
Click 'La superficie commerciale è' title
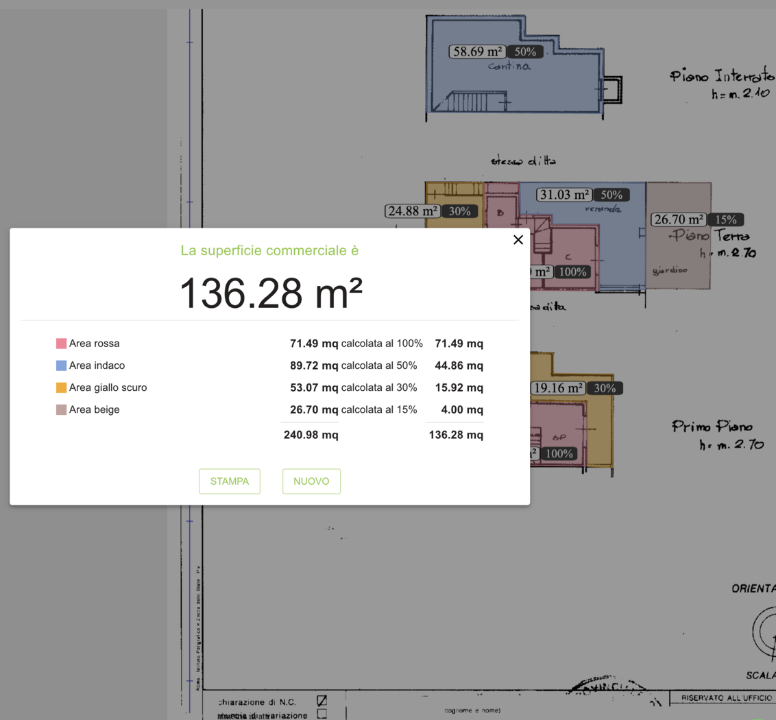point(270,250)
